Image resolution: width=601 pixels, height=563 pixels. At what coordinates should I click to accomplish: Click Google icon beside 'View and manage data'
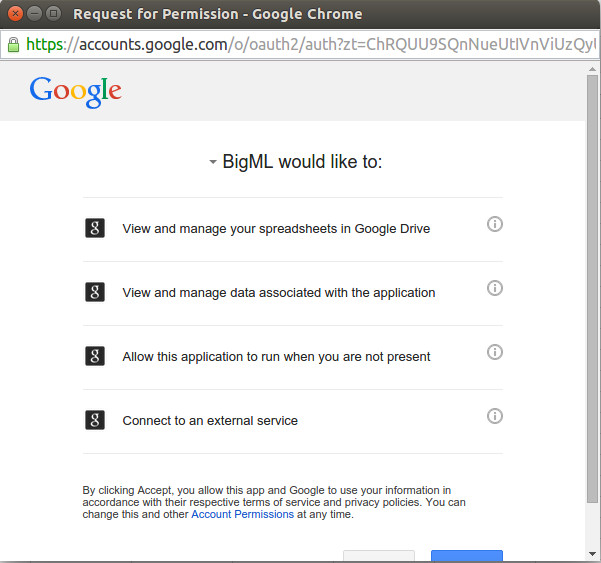[95, 292]
